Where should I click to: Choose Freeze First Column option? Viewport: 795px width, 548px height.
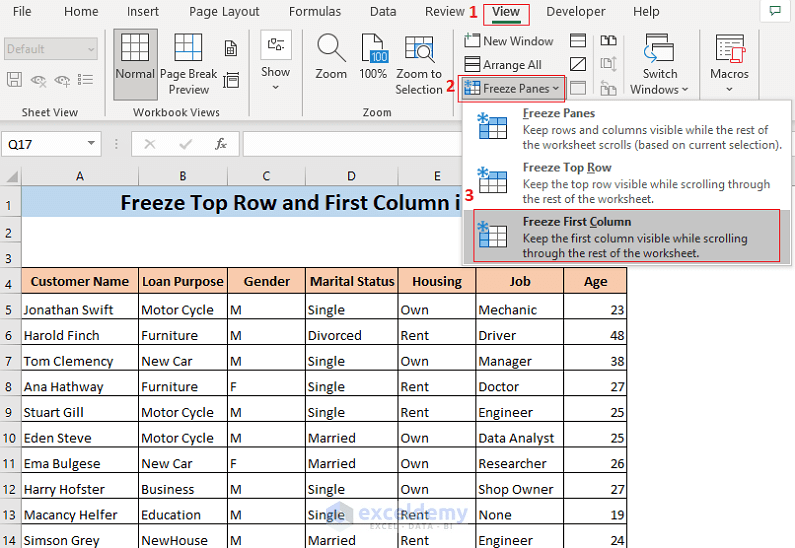click(x=627, y=236)
